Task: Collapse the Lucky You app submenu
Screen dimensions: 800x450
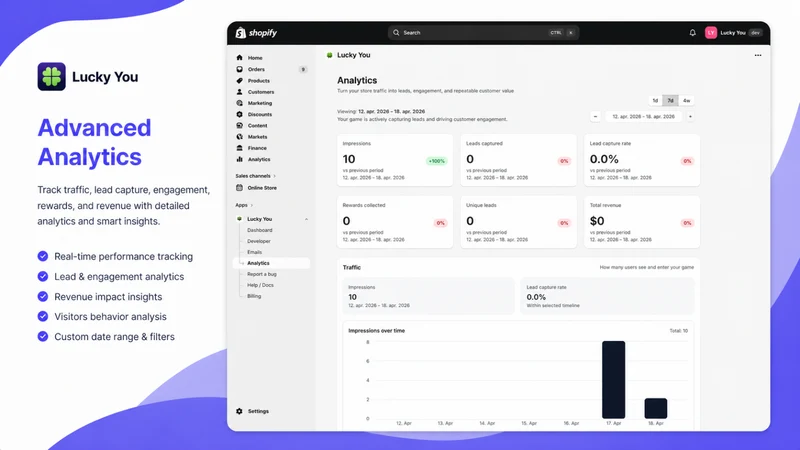Action: point(306,219)
